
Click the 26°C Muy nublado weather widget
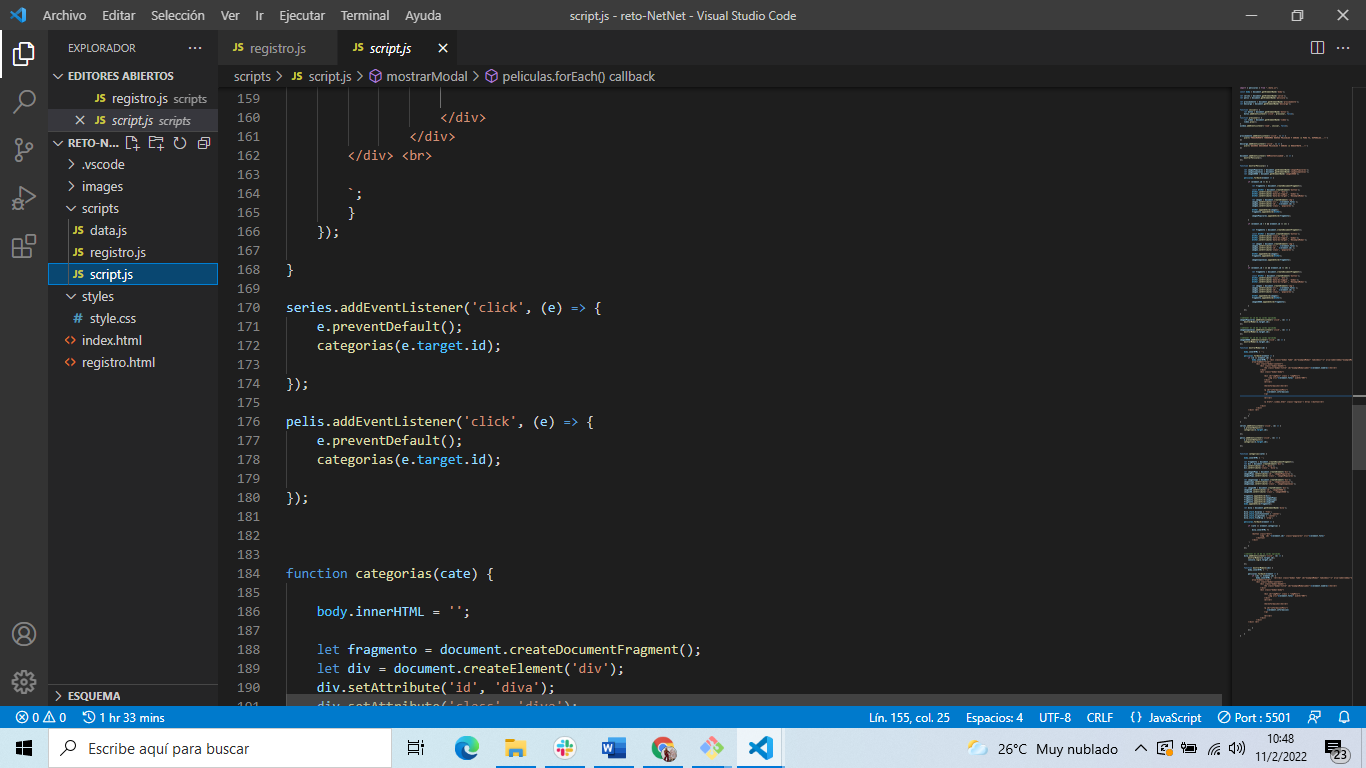tap(1042, 748)
